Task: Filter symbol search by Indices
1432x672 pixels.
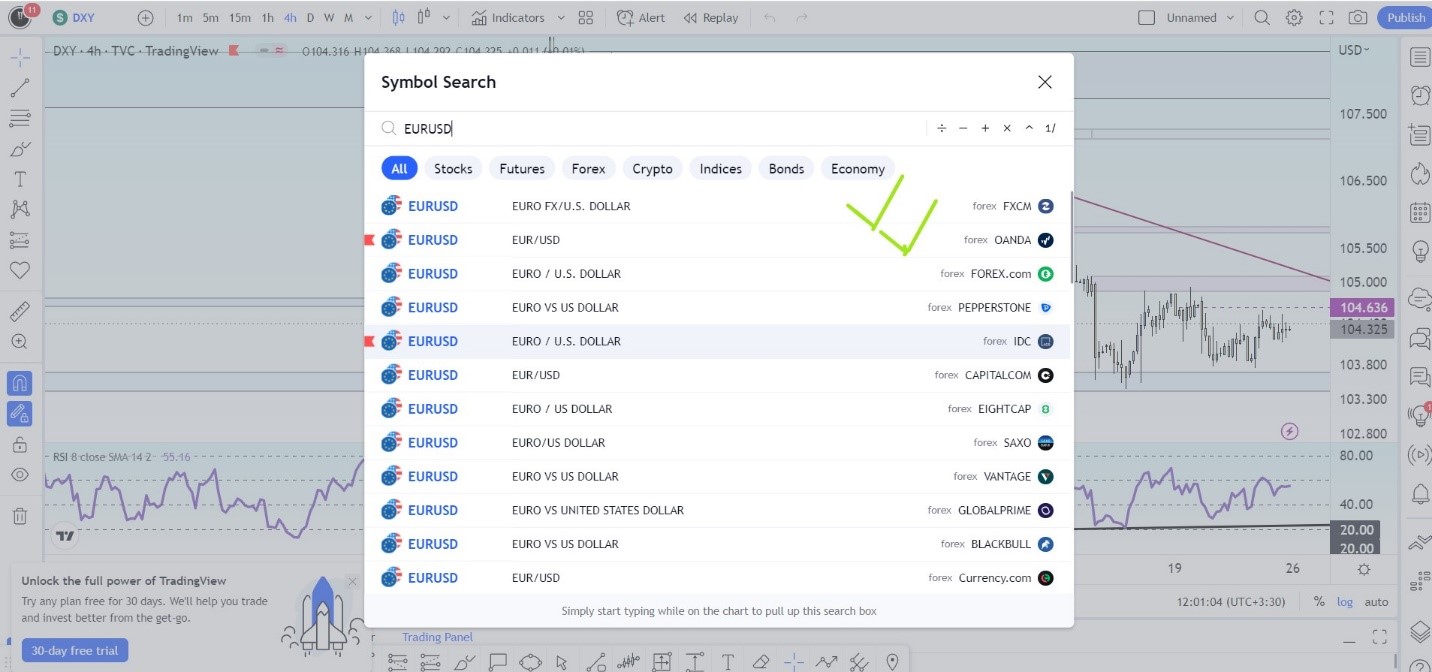Action: (720, 169)
